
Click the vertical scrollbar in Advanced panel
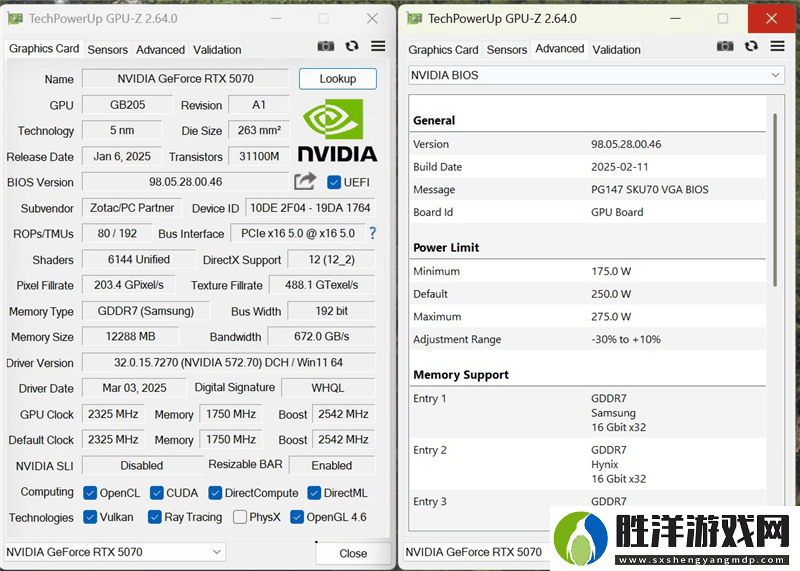[x=774, y=199]
